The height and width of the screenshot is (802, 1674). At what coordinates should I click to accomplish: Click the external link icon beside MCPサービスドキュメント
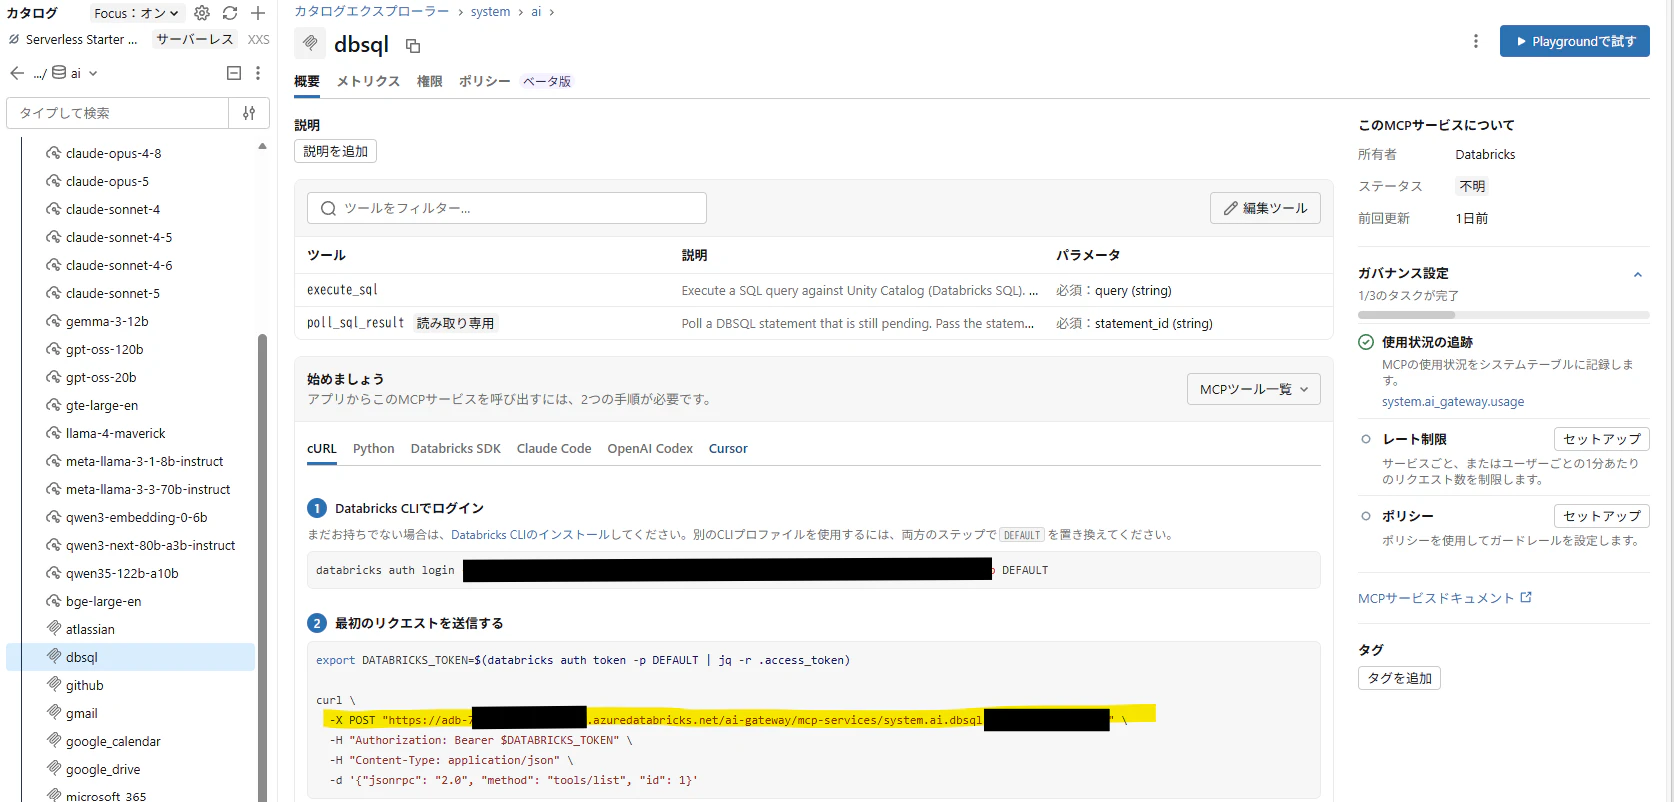tap(1526, 597)
